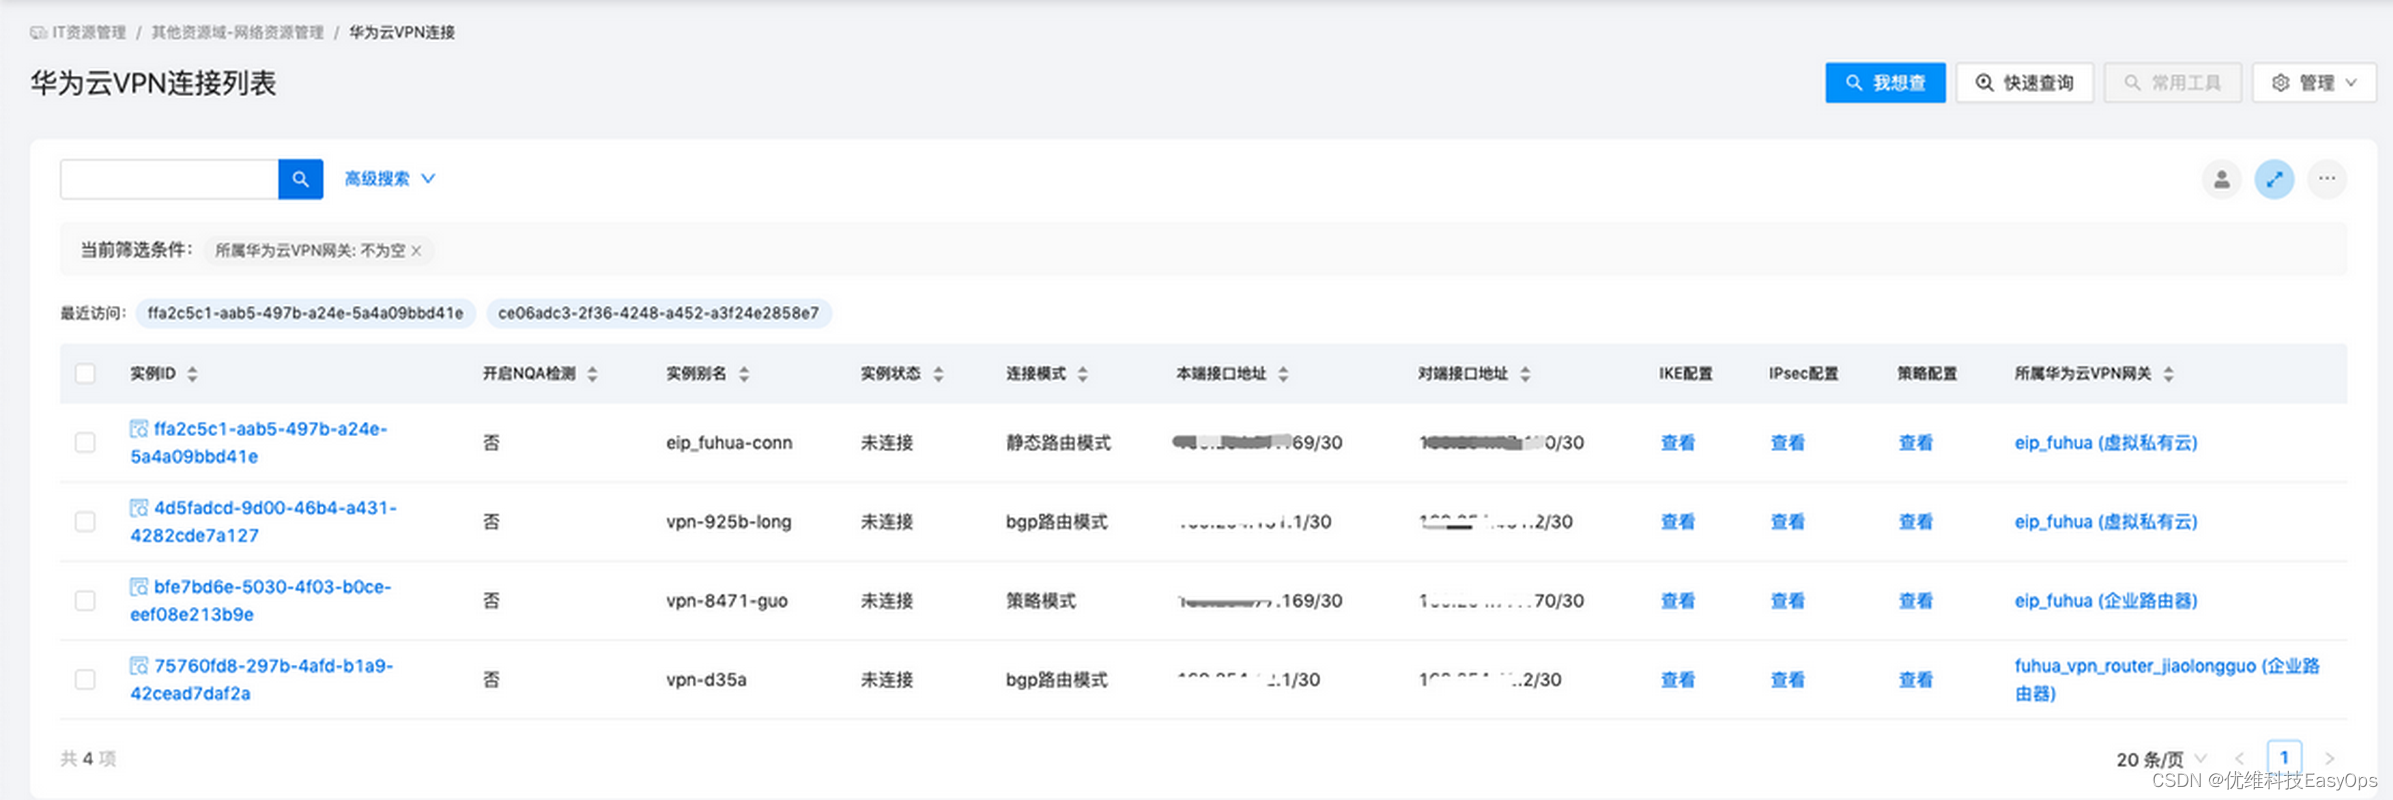This screenshot has width=2393, height=800.
Task: Sort by 实例状态 column arrows
Action: coord(938,374)
